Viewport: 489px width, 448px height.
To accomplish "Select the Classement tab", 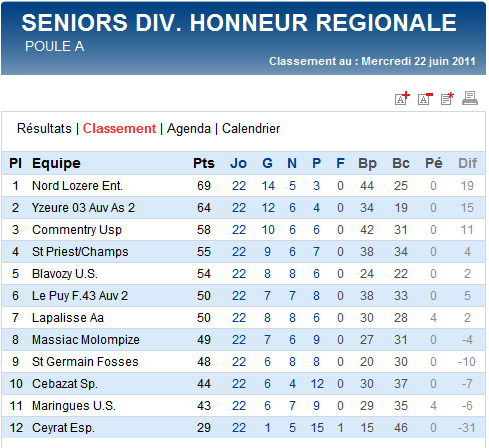I will click(119, 129).
